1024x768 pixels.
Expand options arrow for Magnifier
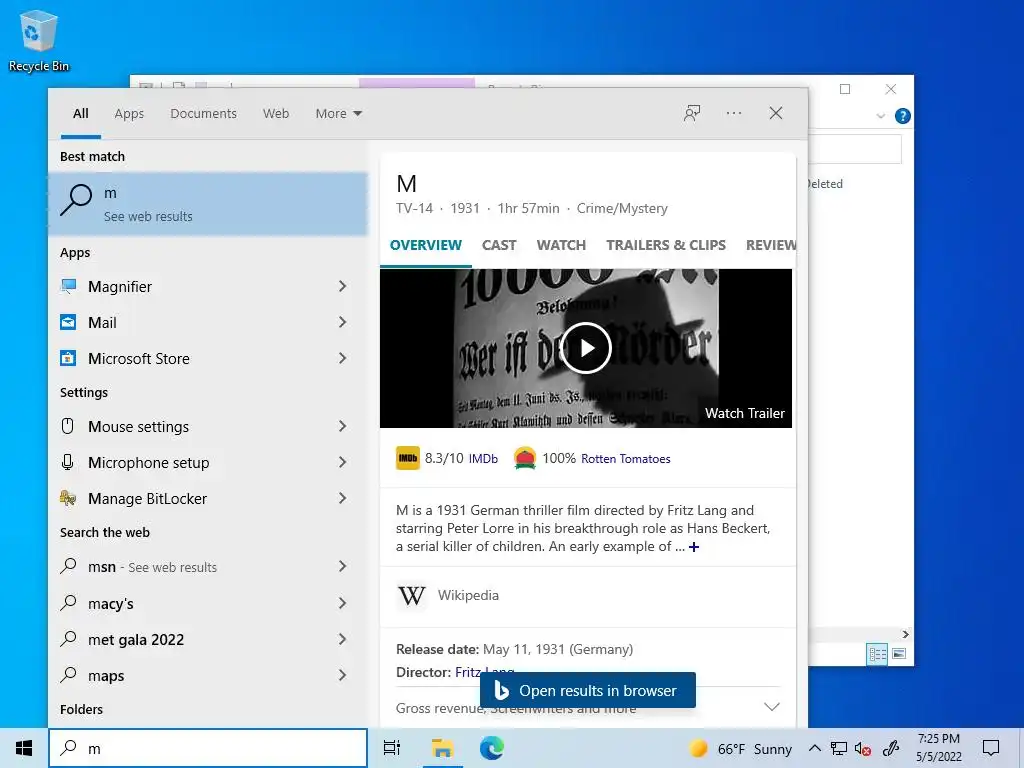(342, 286)
